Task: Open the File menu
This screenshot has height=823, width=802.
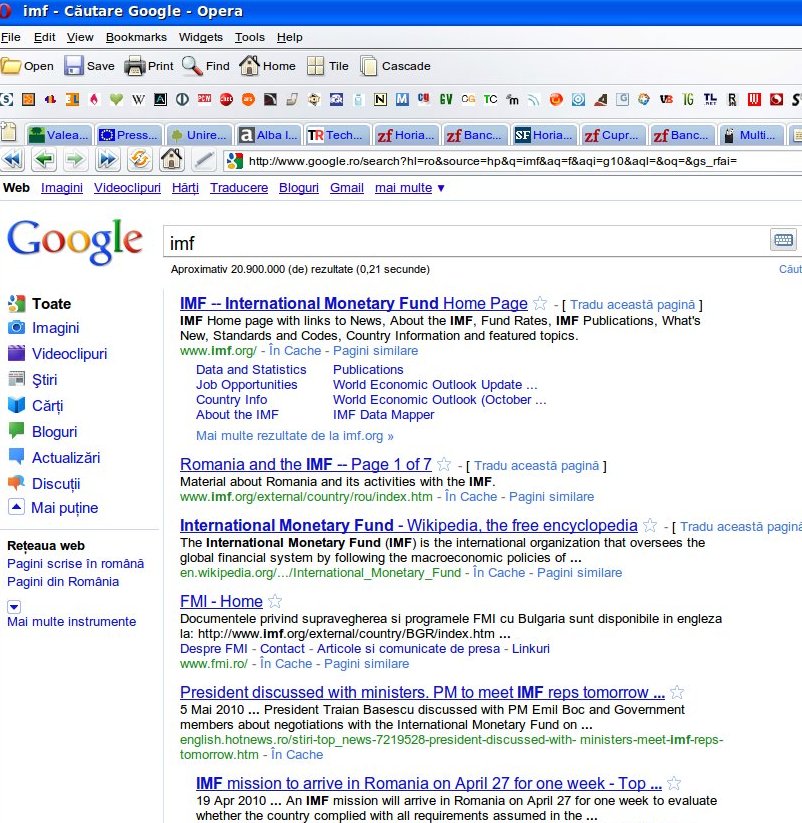Action: click(10, 37)
